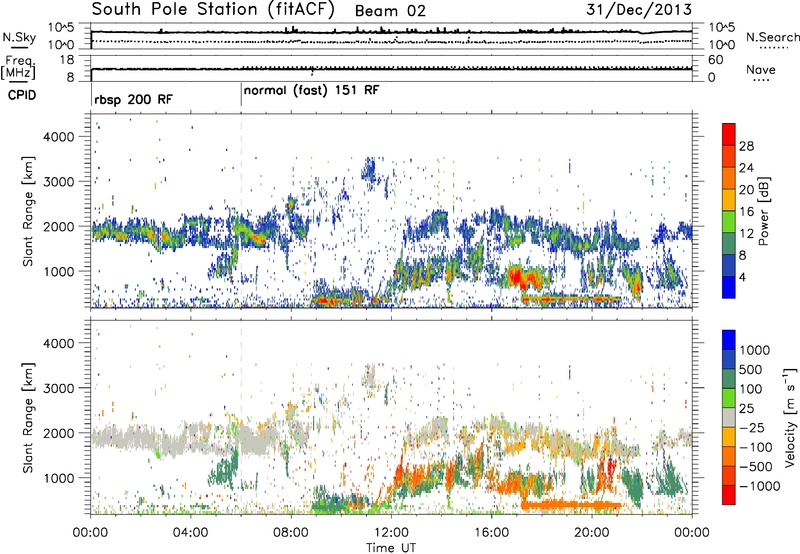Click the '4000' tick of the power panel

[58, 137]
